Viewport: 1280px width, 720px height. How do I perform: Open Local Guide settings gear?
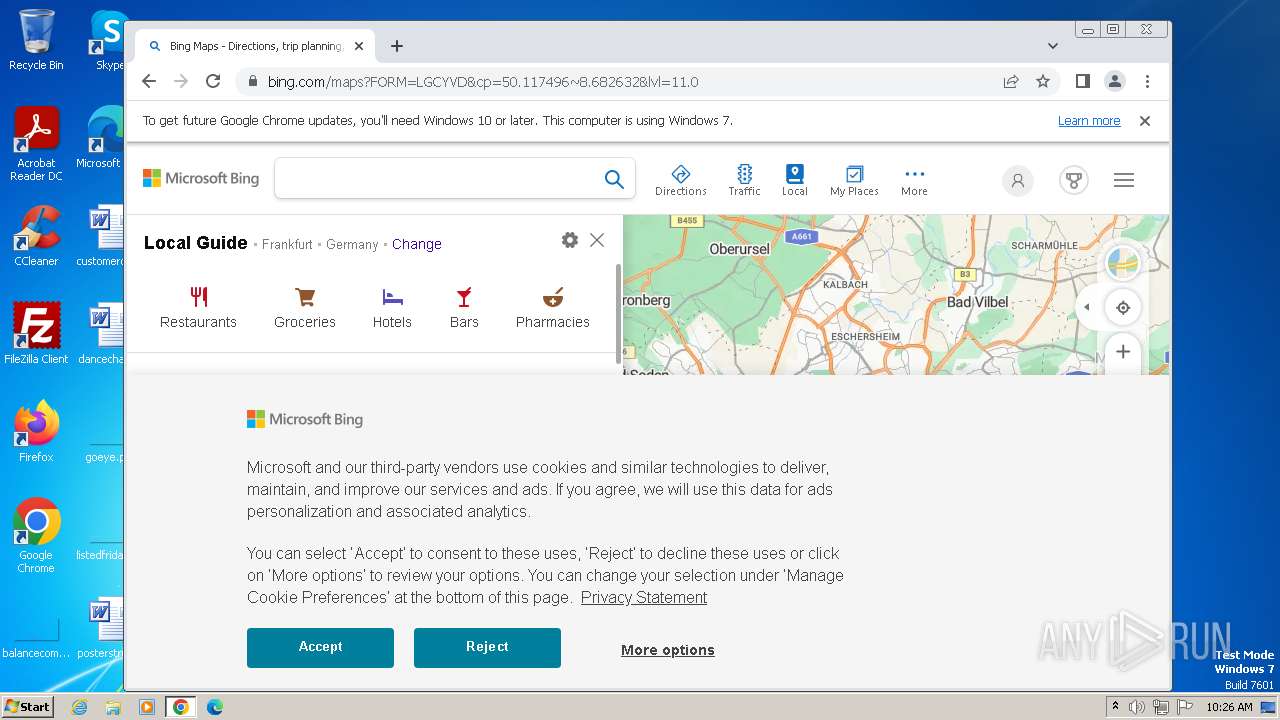(x=570, y=240)
